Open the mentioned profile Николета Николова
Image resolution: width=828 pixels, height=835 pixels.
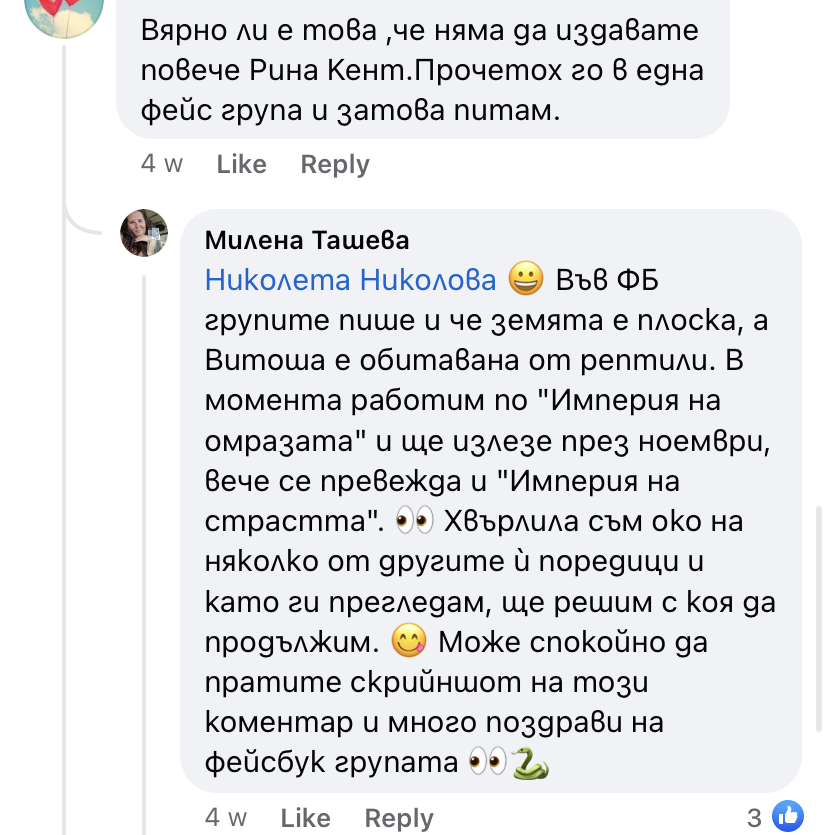coord(350,280)
